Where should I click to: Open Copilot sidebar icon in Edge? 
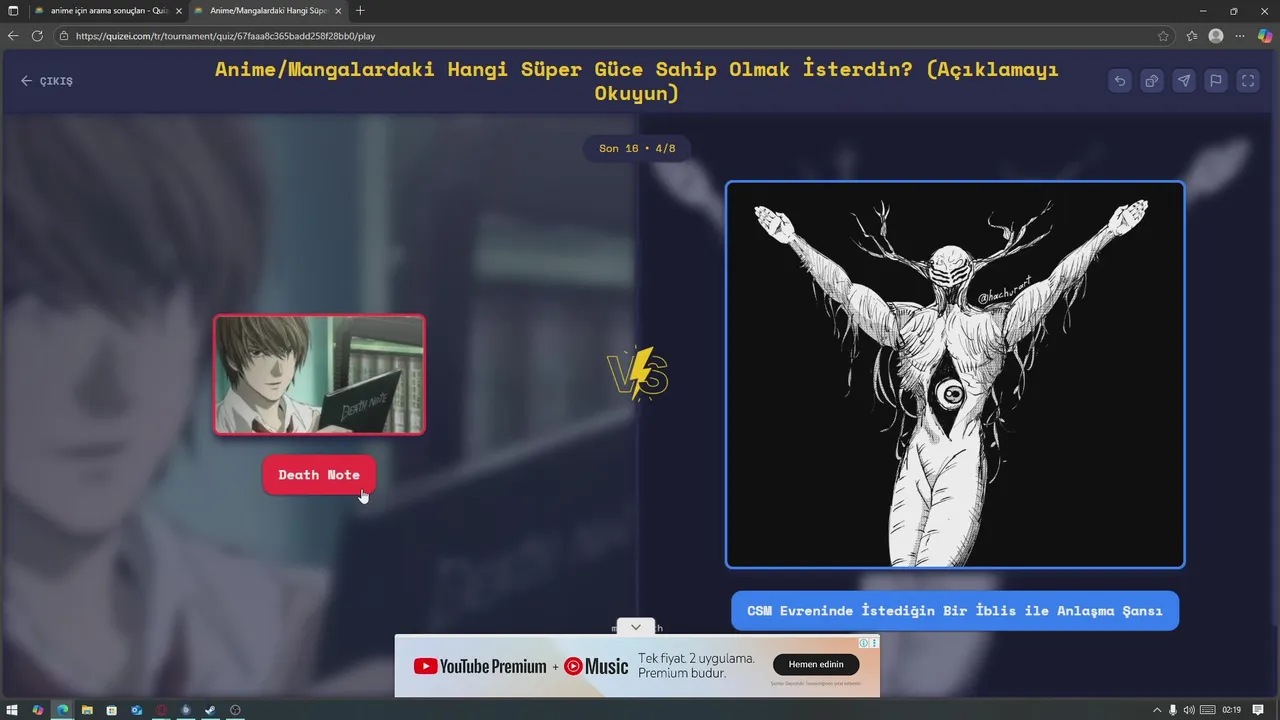pos(1265,36)
